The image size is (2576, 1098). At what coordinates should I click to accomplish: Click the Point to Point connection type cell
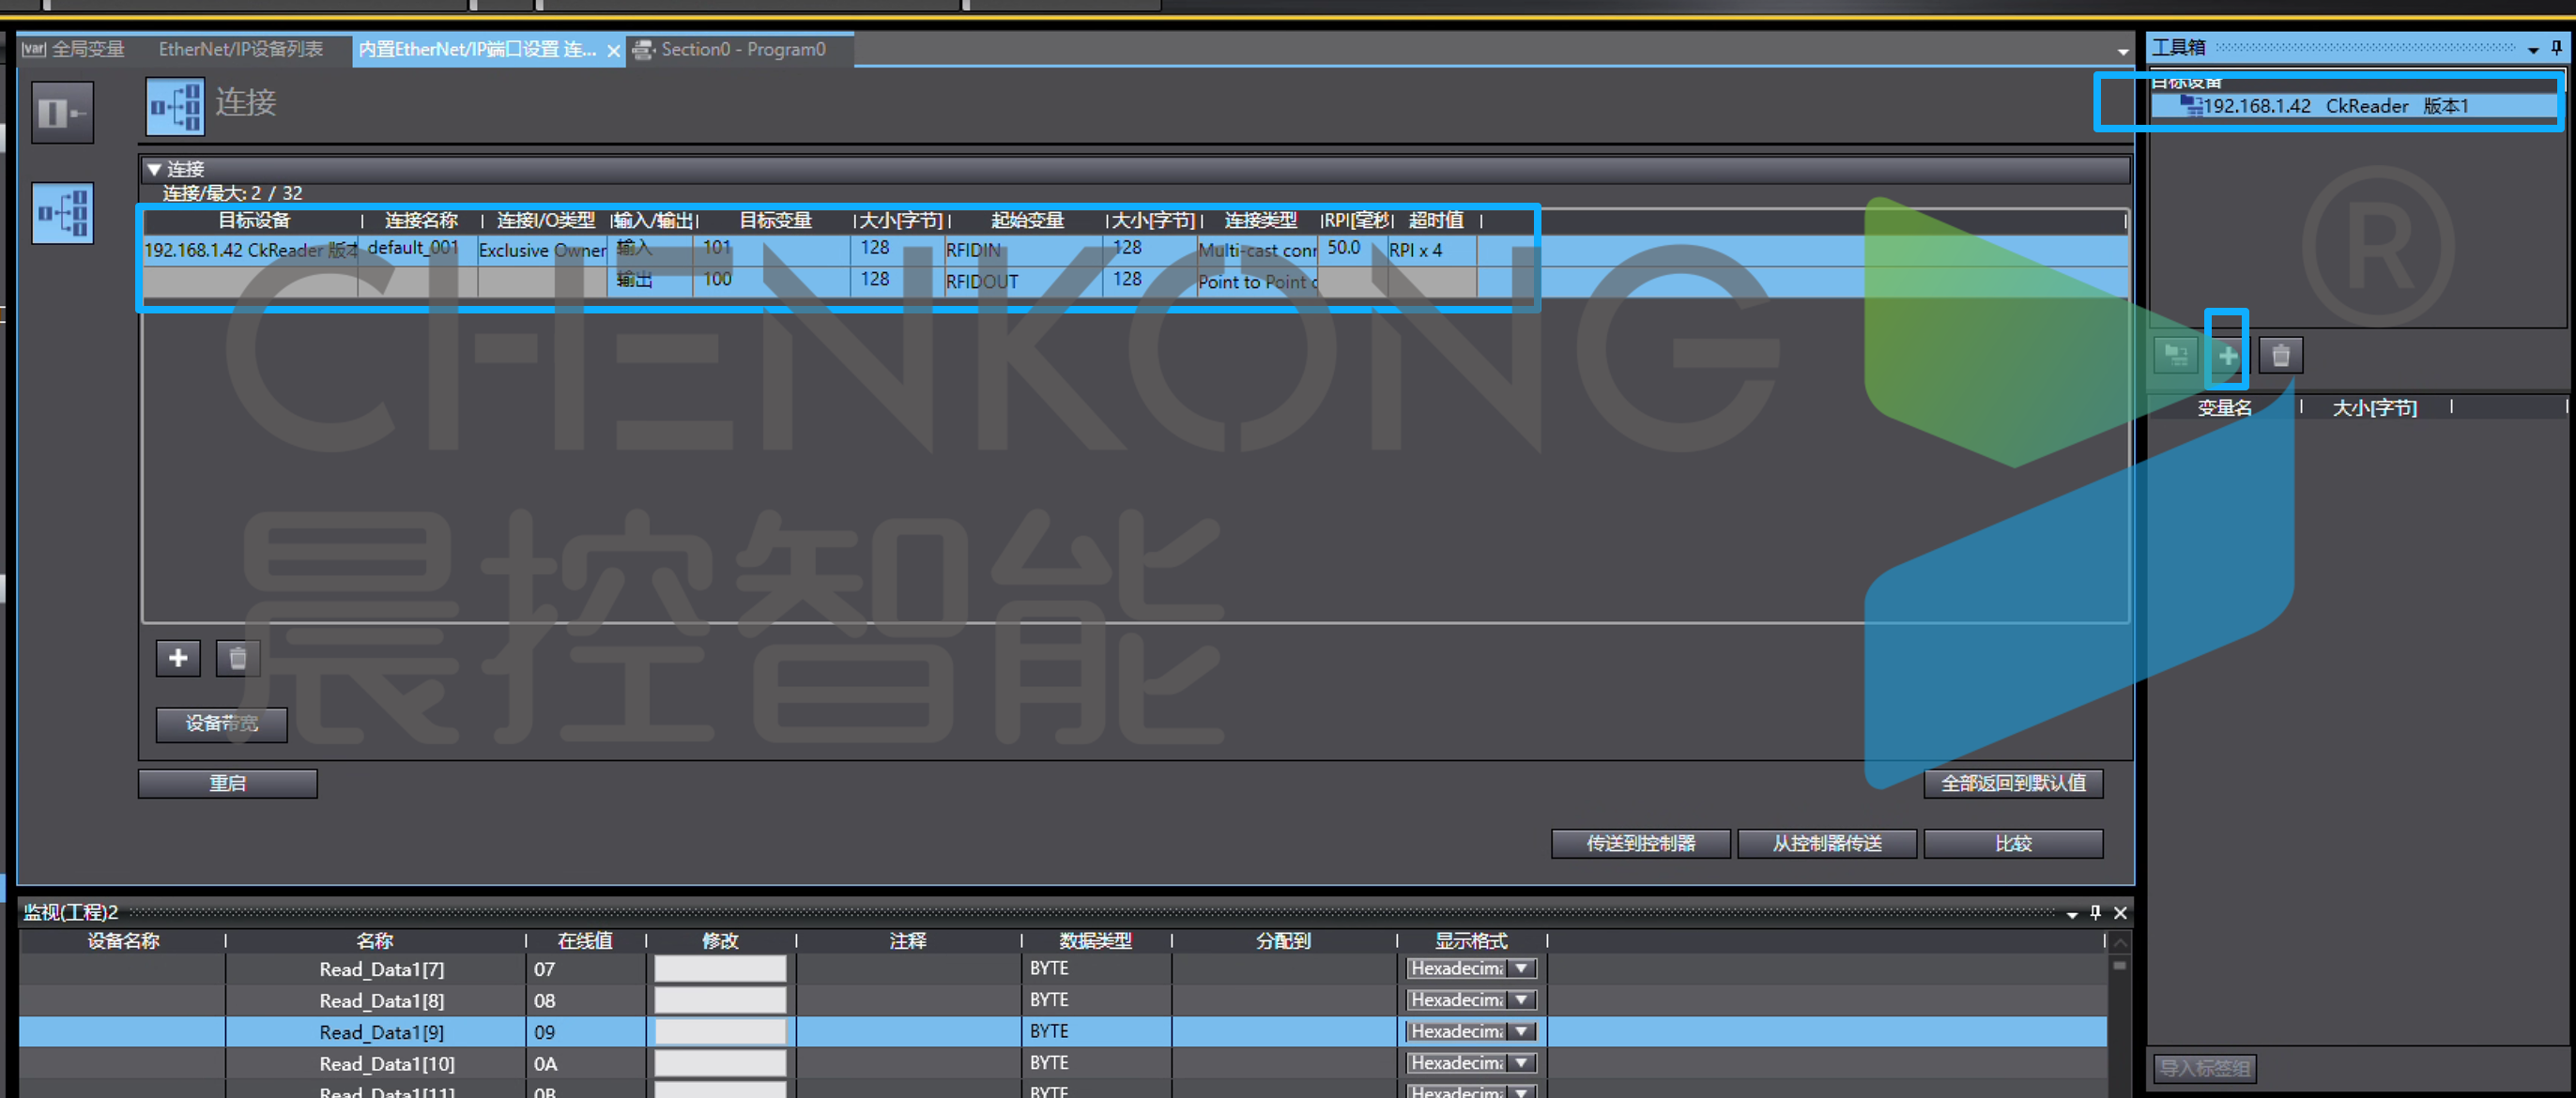1257,282
